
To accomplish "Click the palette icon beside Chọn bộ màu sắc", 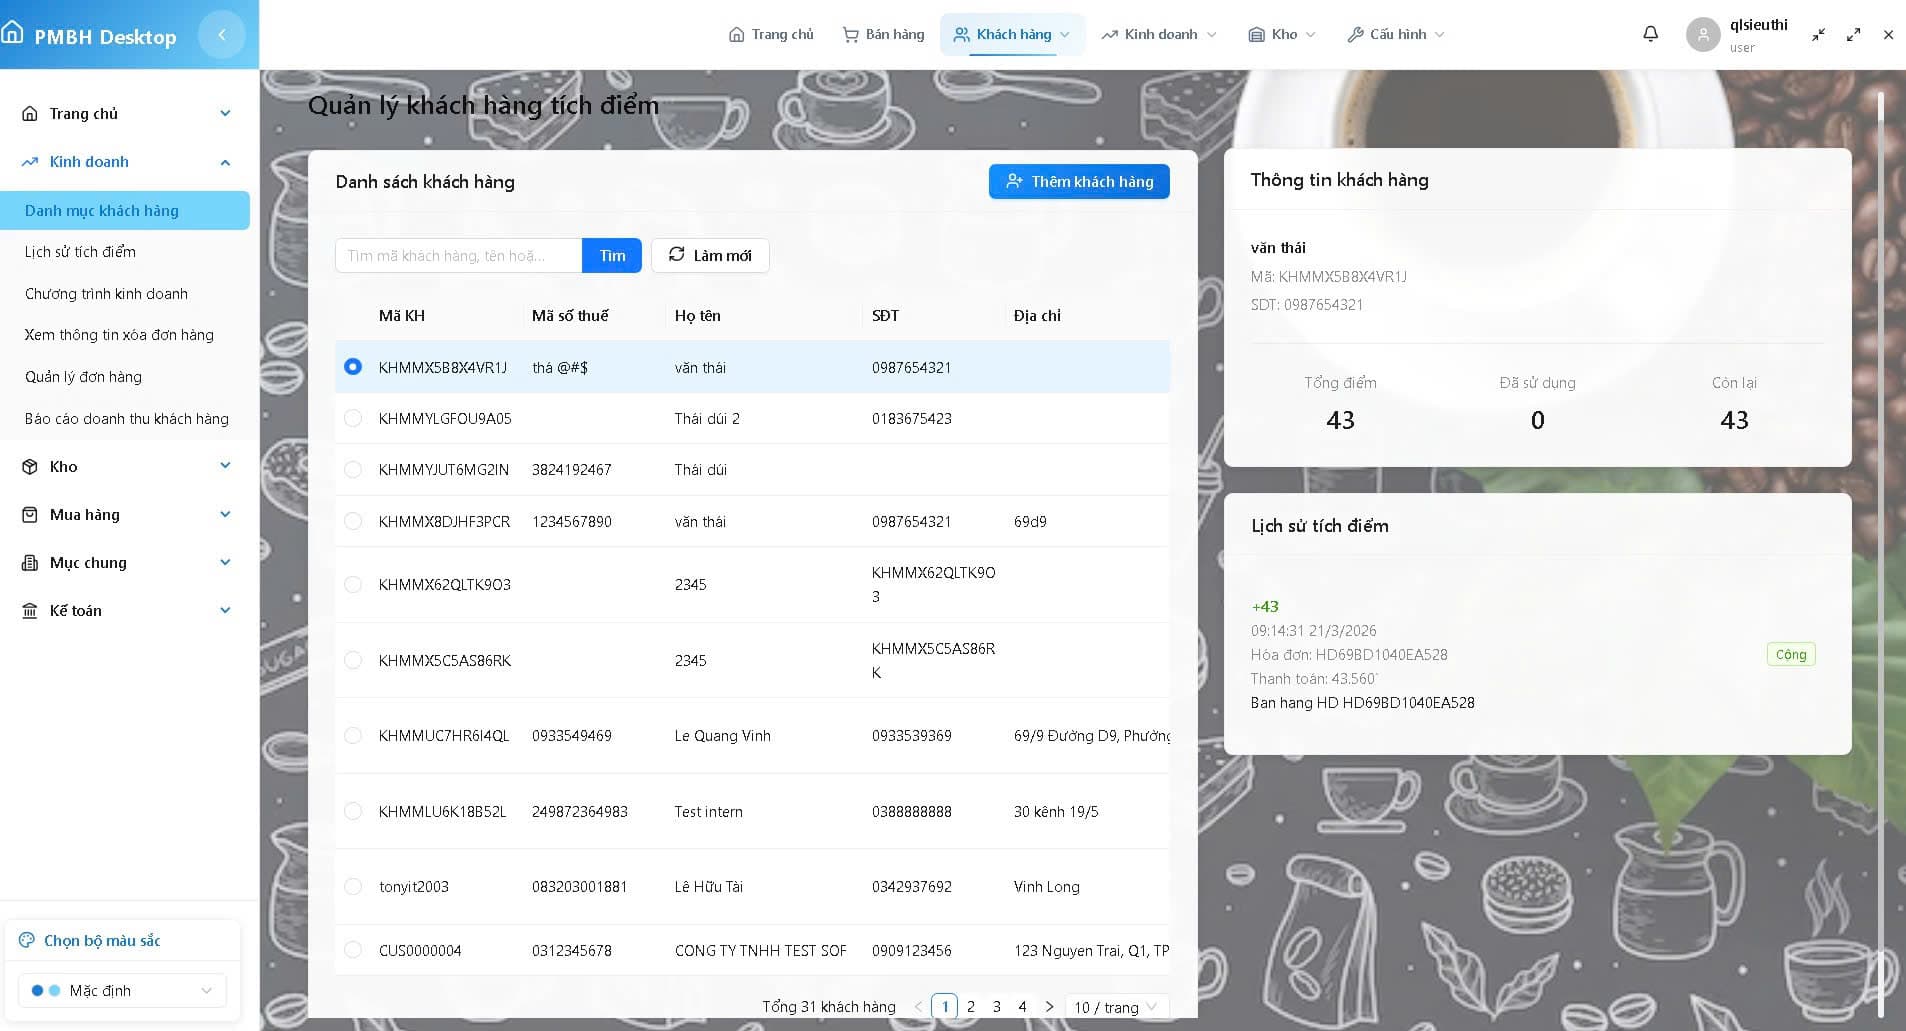I will tap(26, 939).
